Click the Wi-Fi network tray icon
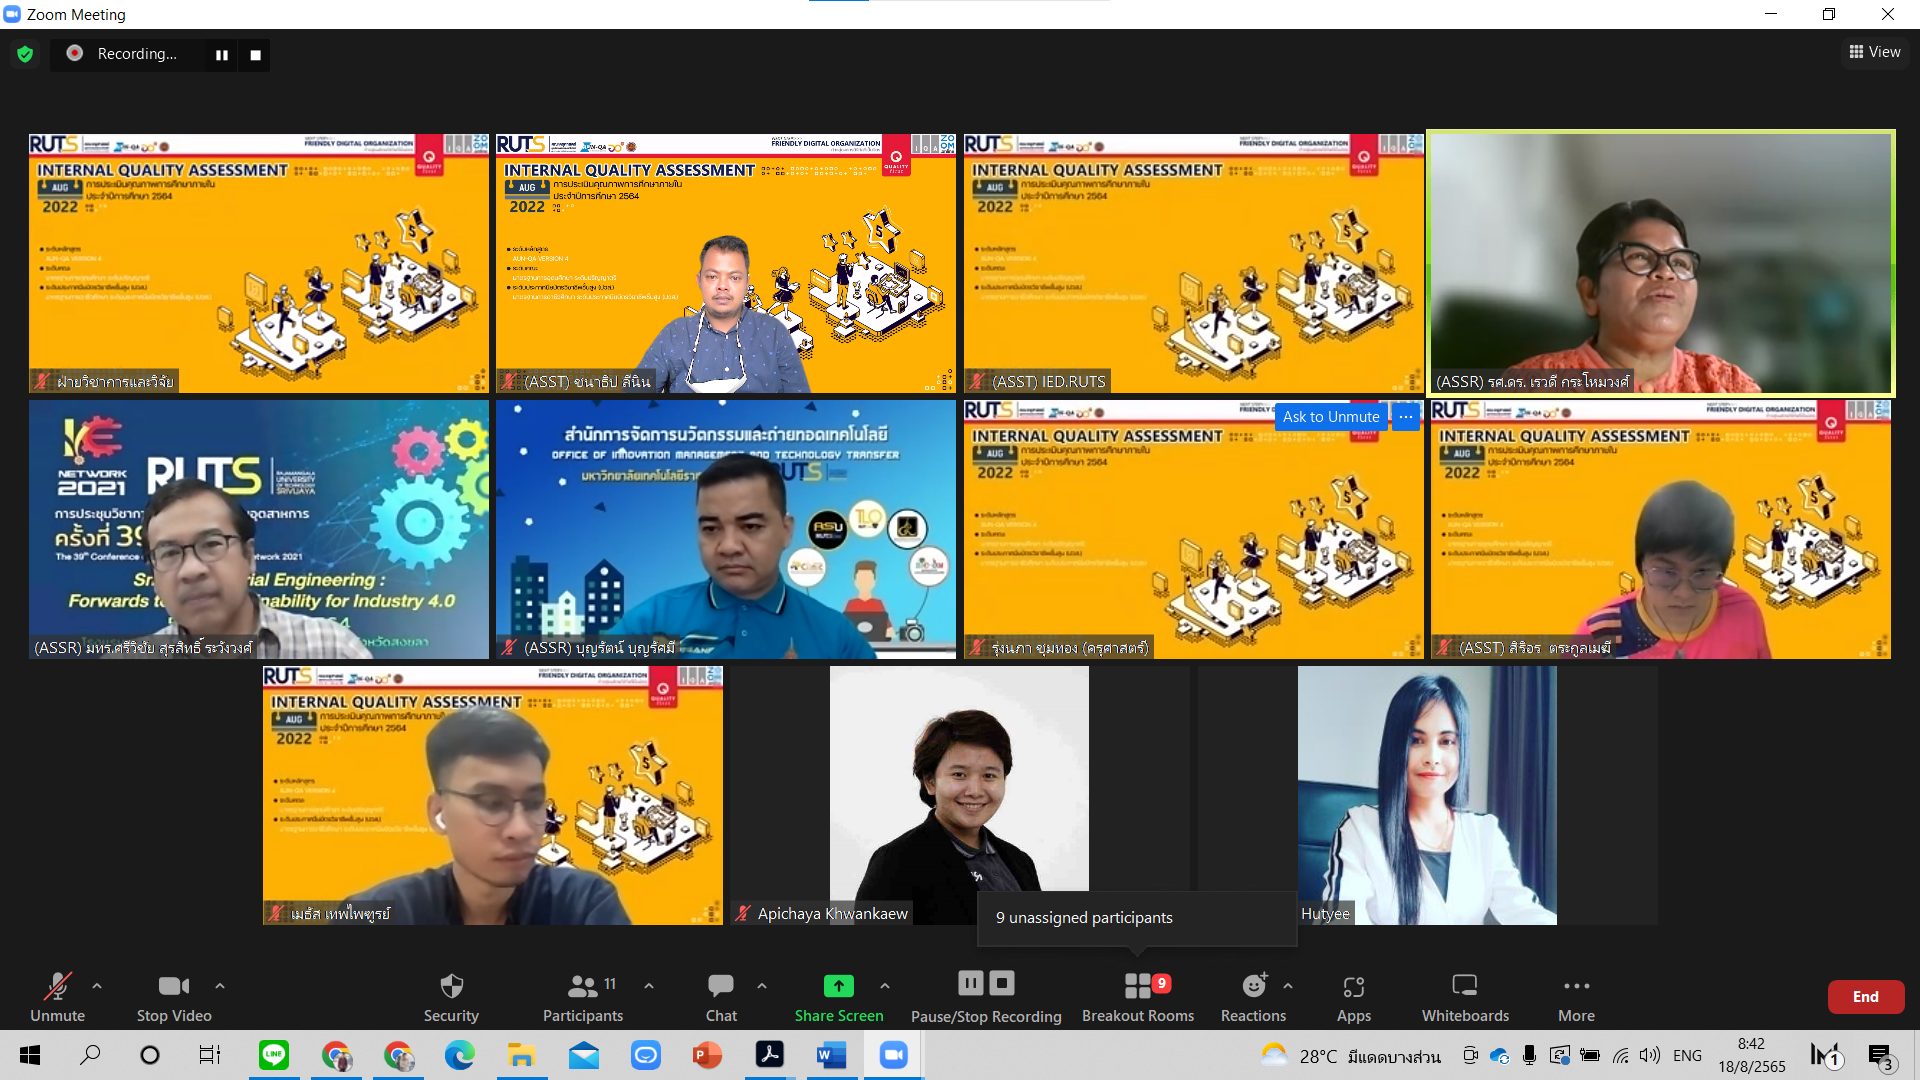 pyautogui.click(x=1620, y=1056)
